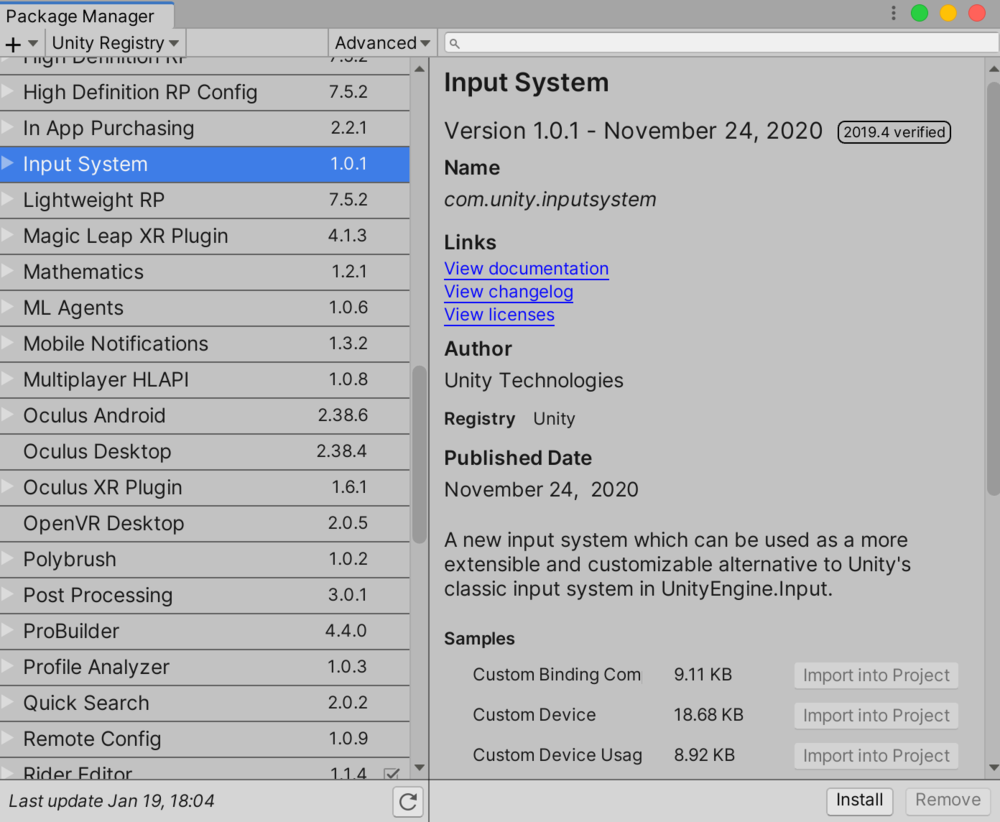The height and width of the screenshot is (822, 1000).
Task: Select the Remote Config package
Action: (x=204, y=739)
